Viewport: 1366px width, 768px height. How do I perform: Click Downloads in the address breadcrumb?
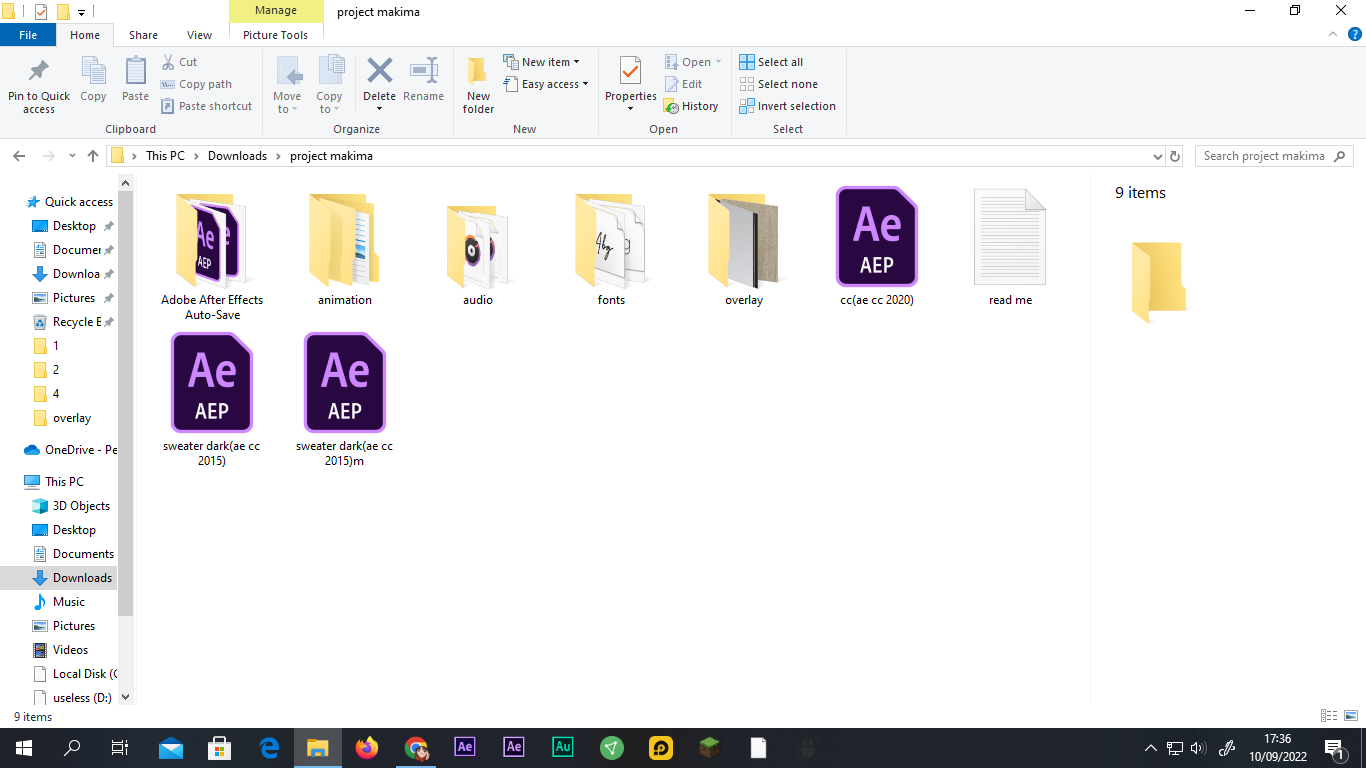[x=237, y=156]
